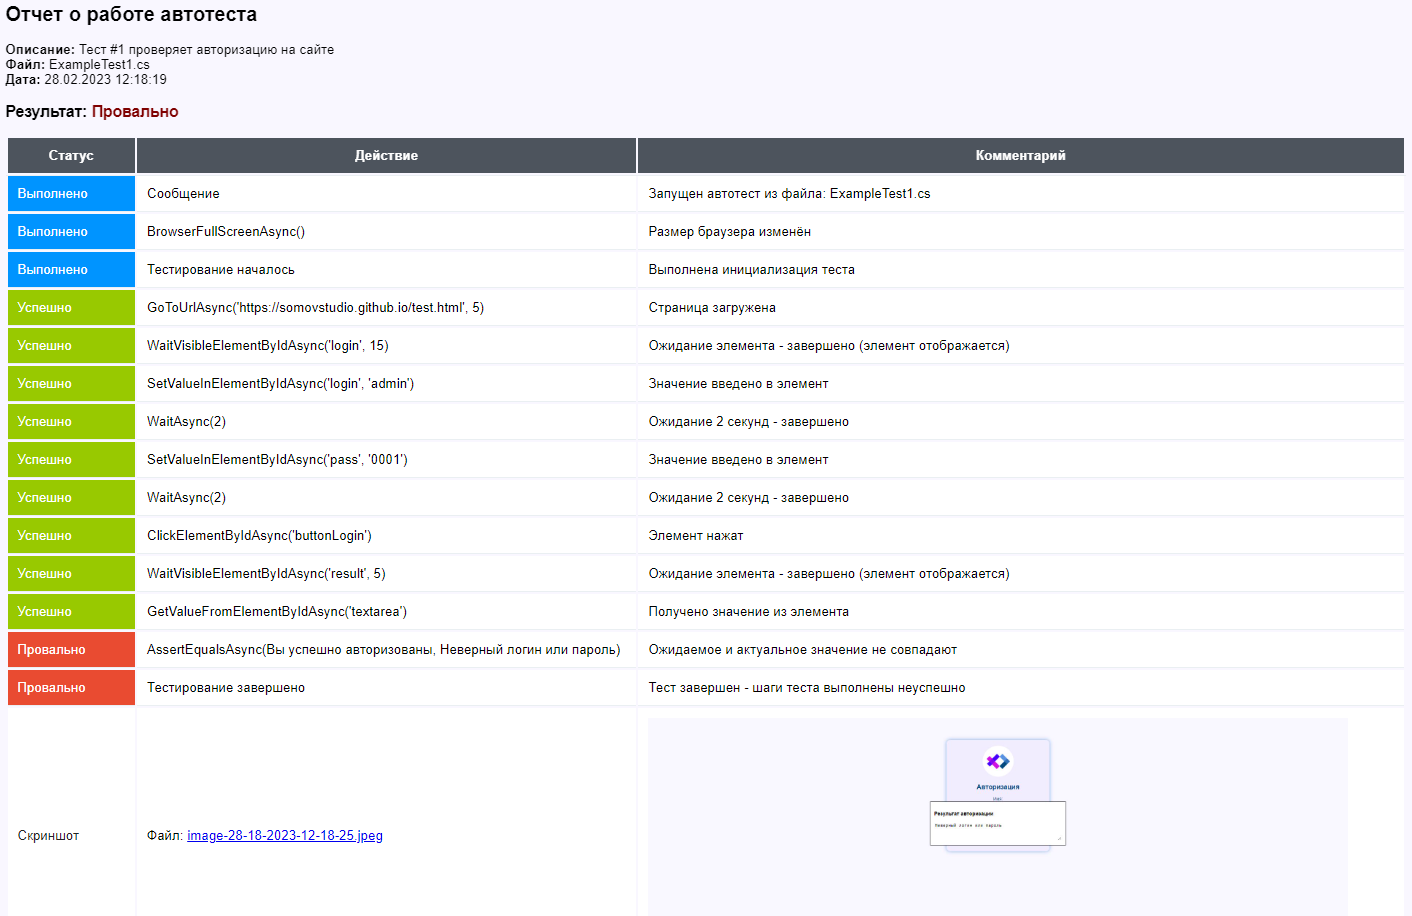Click the red 'Провально' status of the AssertEqualsAsync row
The image size is (1412, 916).
(x=52, y=650)
